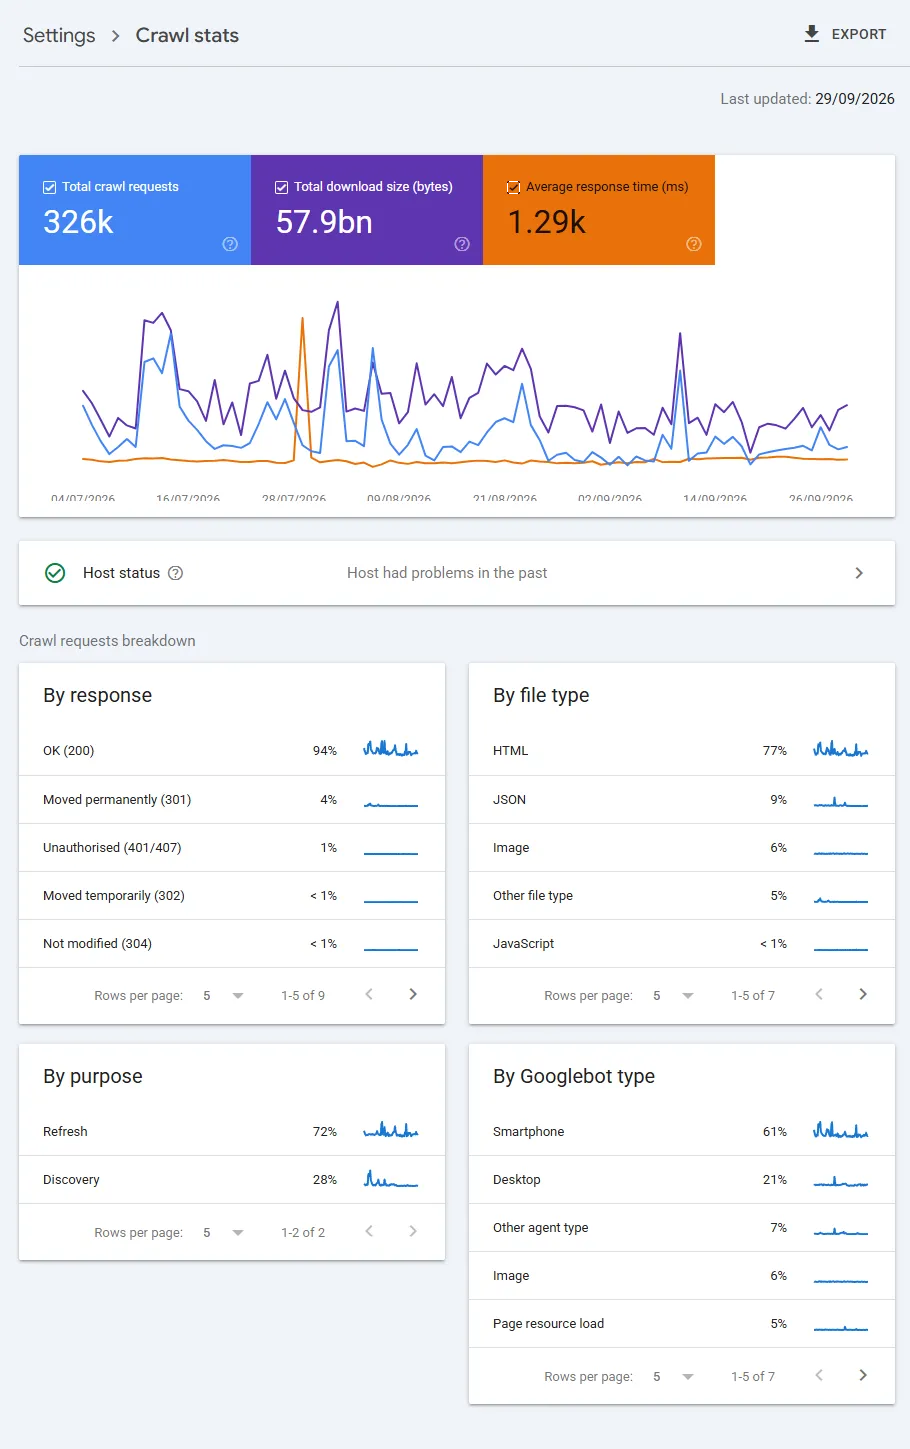910x1449 pixels.
Task: Open the Image file type row
Action: tap(682, 847)
